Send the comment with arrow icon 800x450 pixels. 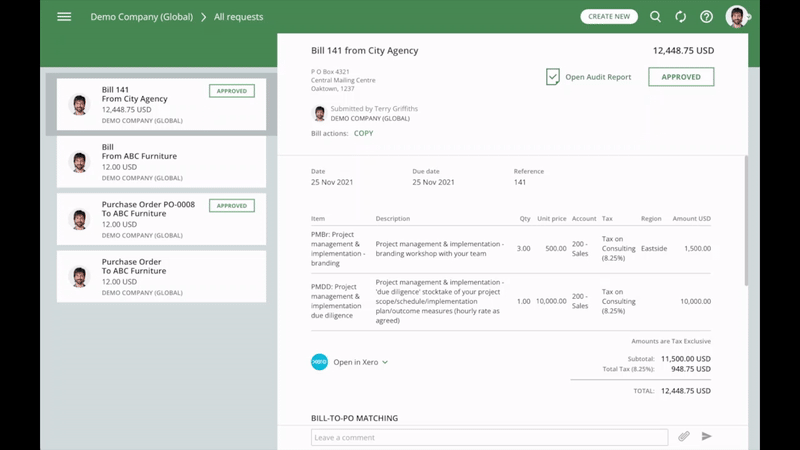706,436
